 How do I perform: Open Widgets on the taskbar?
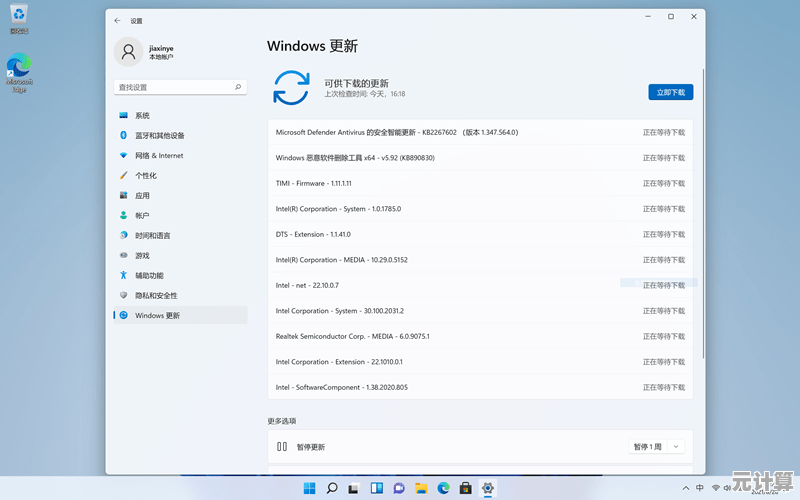click(x=377, y=488)
